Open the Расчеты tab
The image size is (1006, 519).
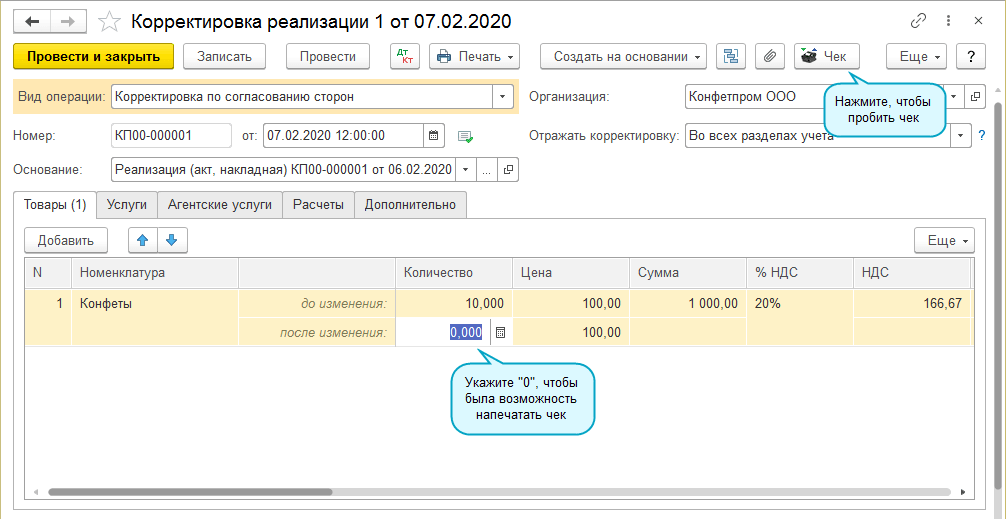[318, 205]
